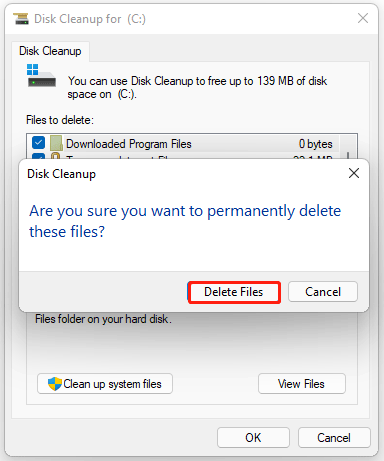Open Clean up system files

pyautogui.click(x=105, y=384)
